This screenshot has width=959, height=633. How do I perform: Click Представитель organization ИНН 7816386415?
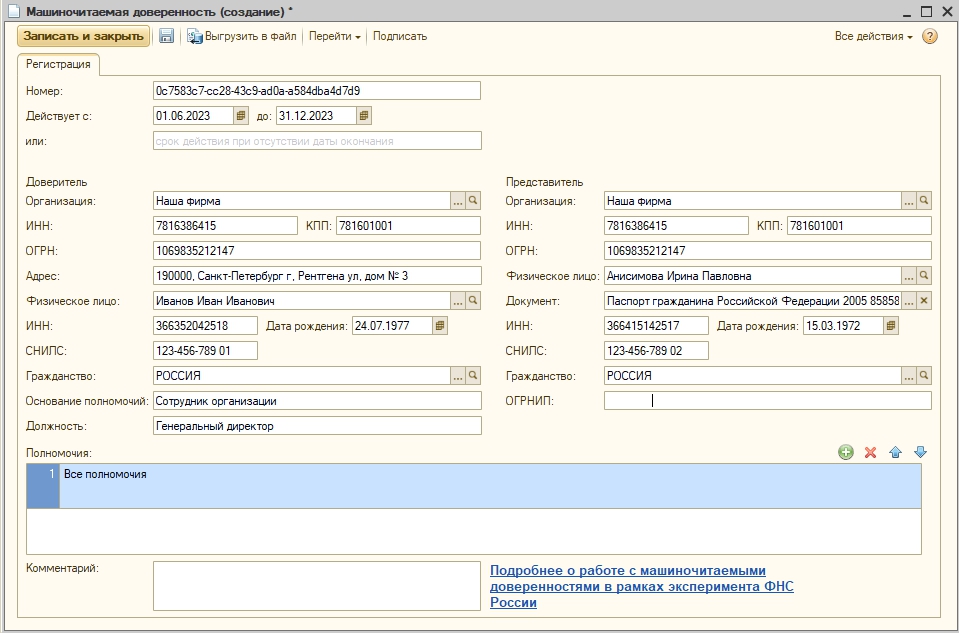point(676,226)
